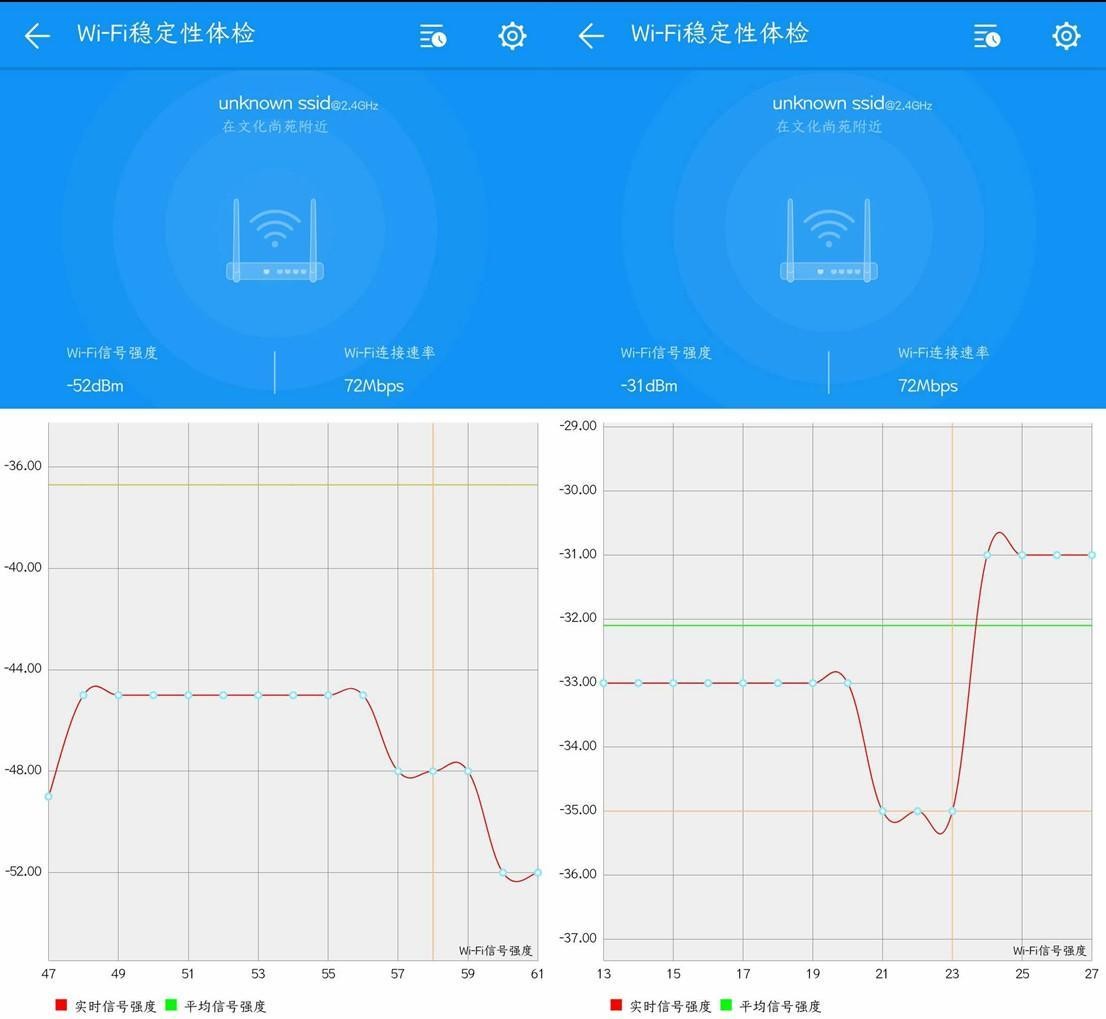Viewport: 1106px width, 1019px height.
Task: Click the -52dBm signal strength value
Action: [x=93, y=385]
